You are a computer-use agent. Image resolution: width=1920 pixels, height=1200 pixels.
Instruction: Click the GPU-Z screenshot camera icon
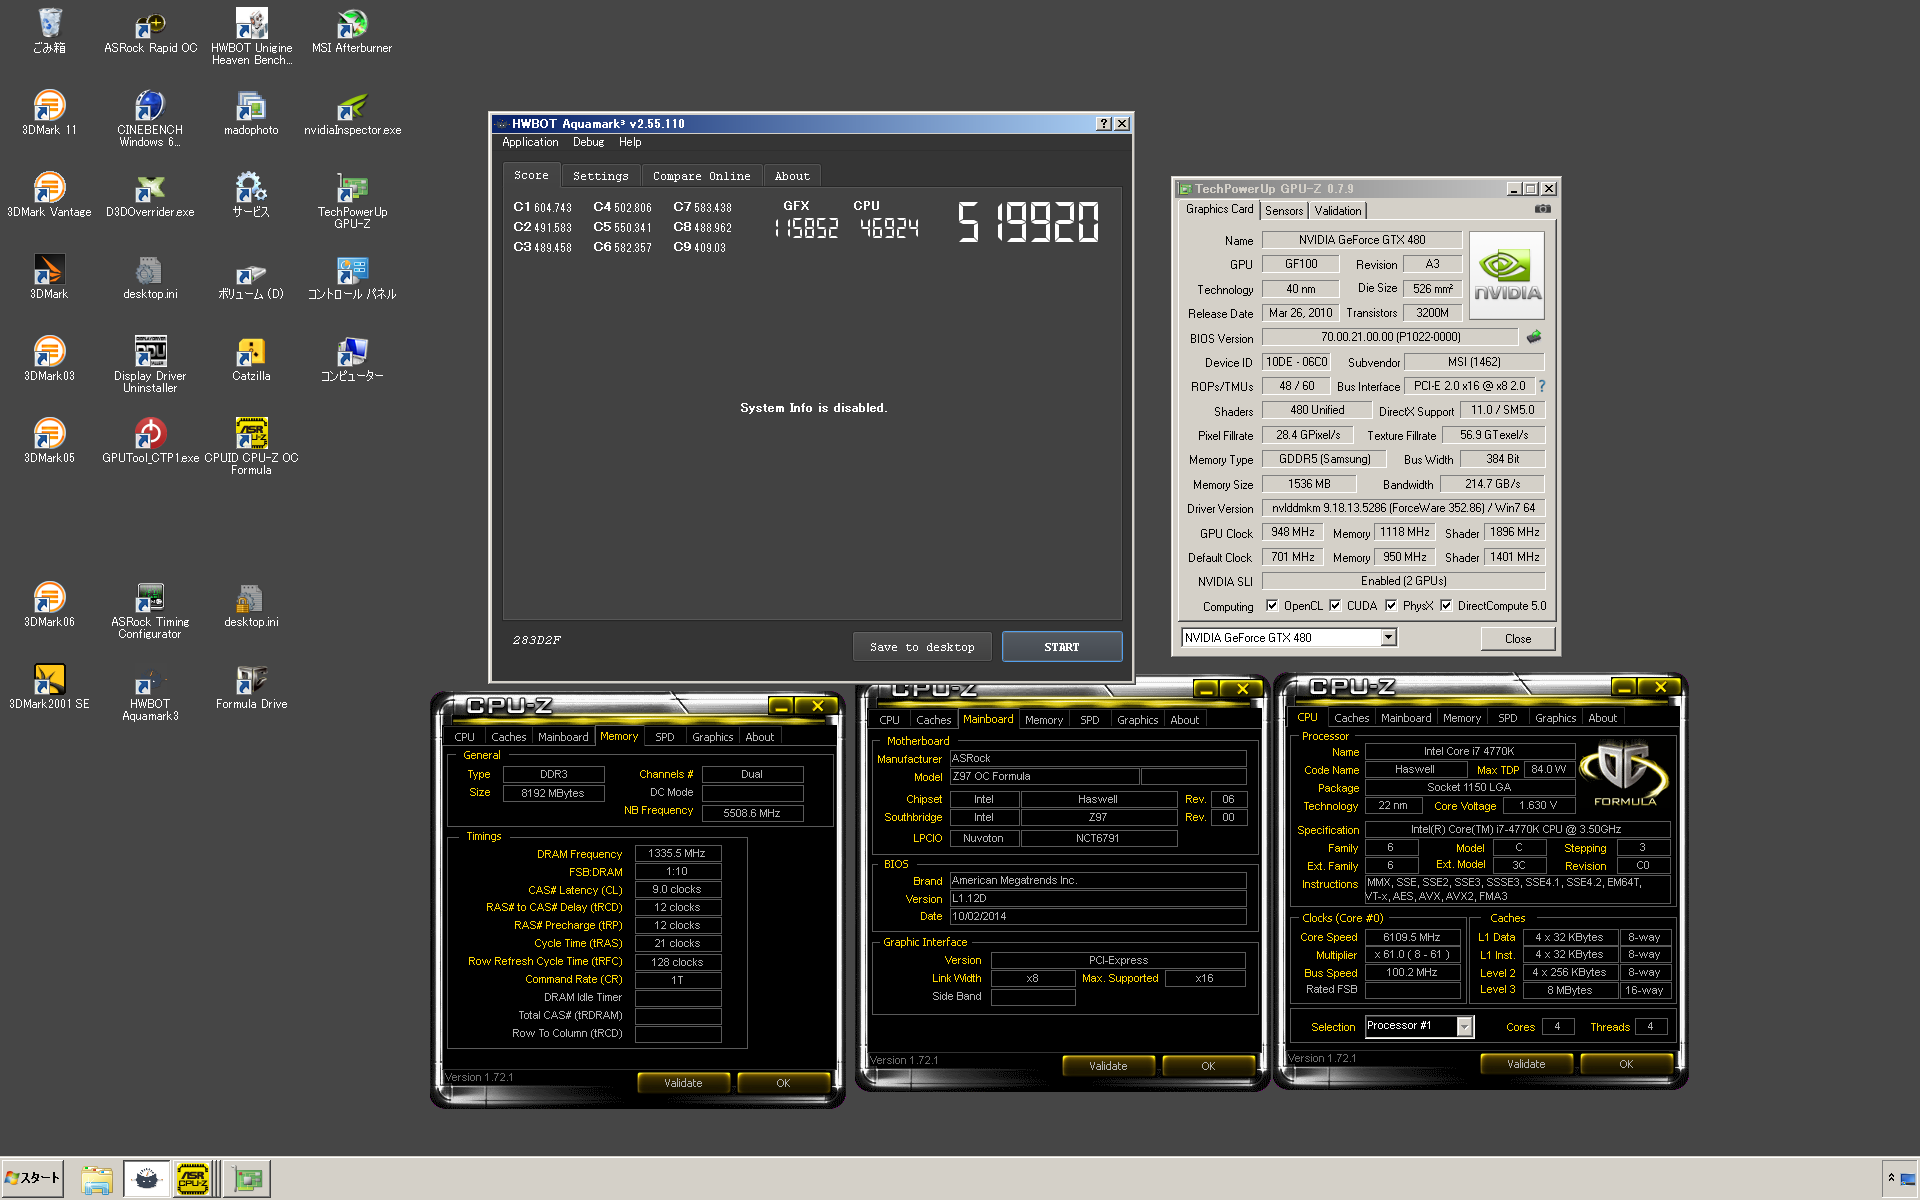pyautogui.click(x=1543, y=209)
